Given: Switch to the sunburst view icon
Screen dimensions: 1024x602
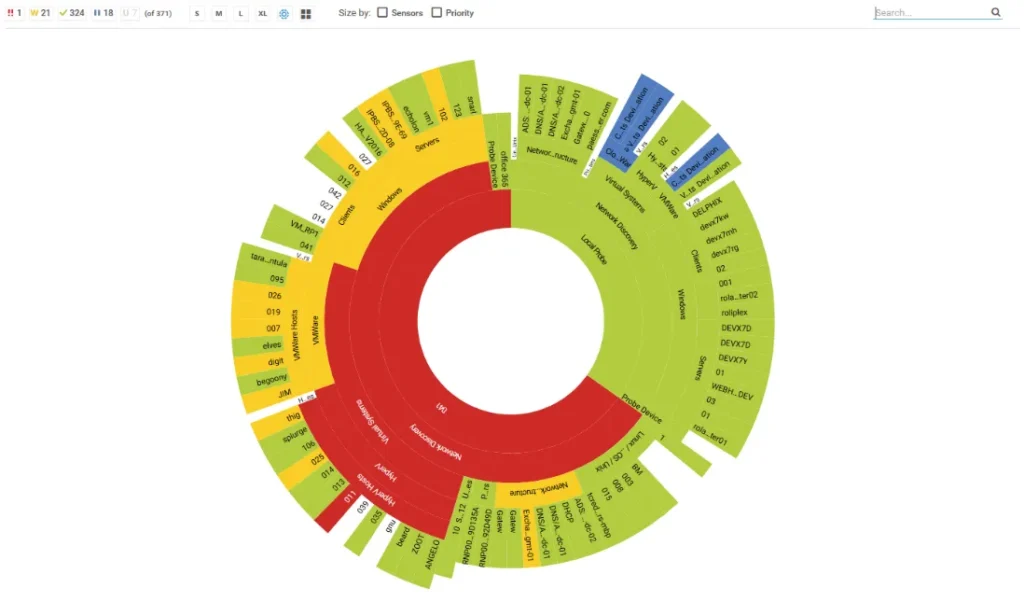Looking at the screenshot, I should pos(284,14).
